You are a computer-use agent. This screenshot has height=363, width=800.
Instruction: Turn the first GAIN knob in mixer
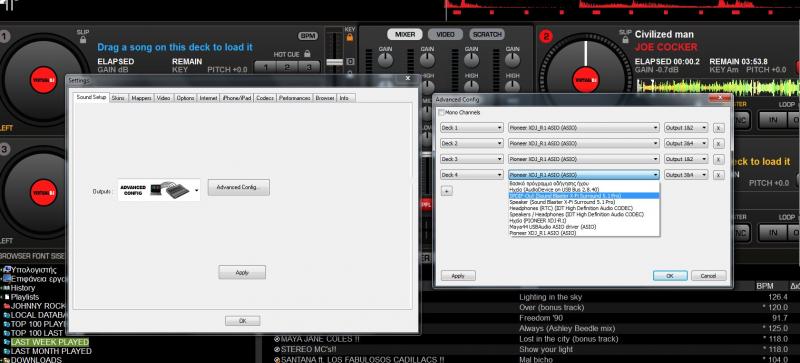[385, 60]
